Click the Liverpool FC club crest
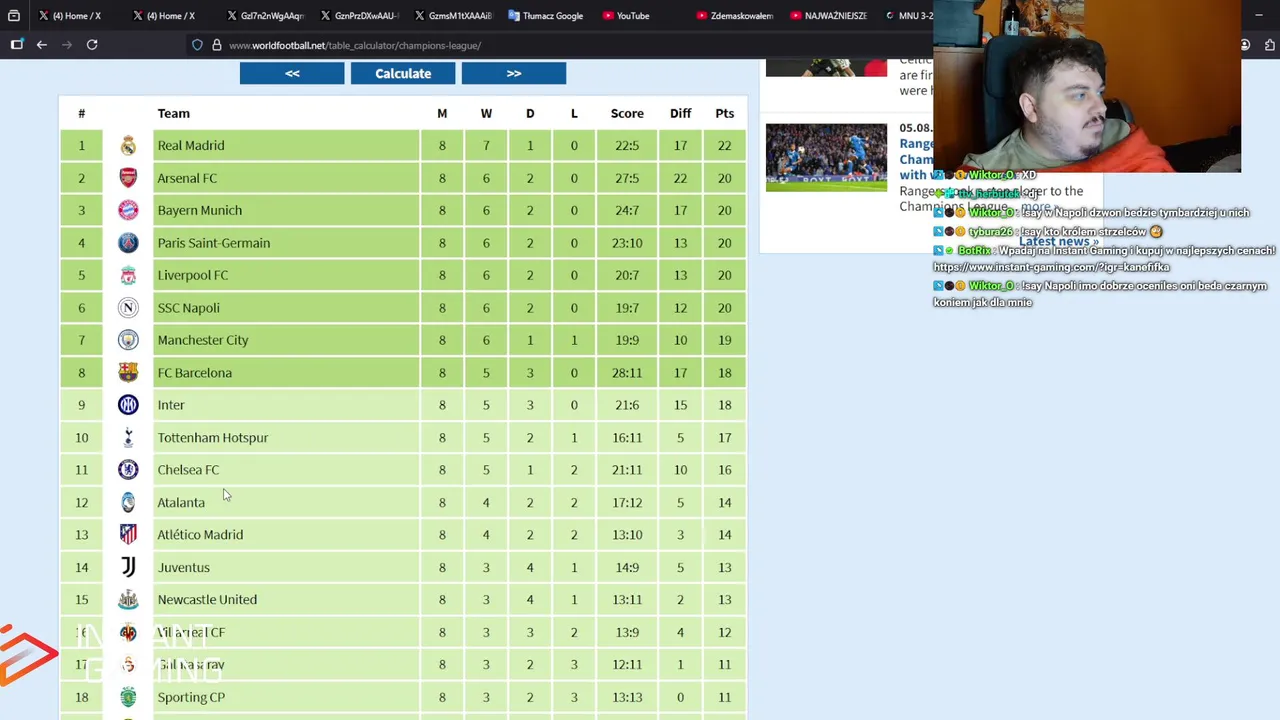 (128, 275)
